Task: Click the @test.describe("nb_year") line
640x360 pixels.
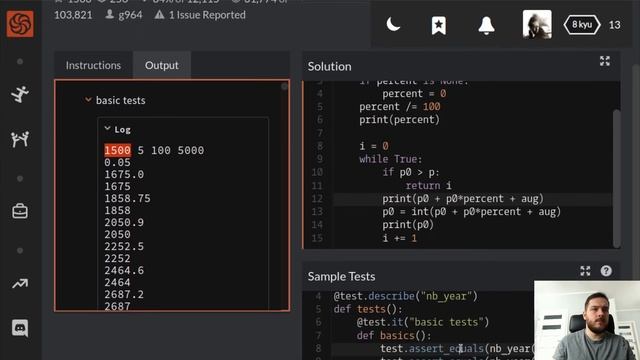Action: click(x=405, y=296)
